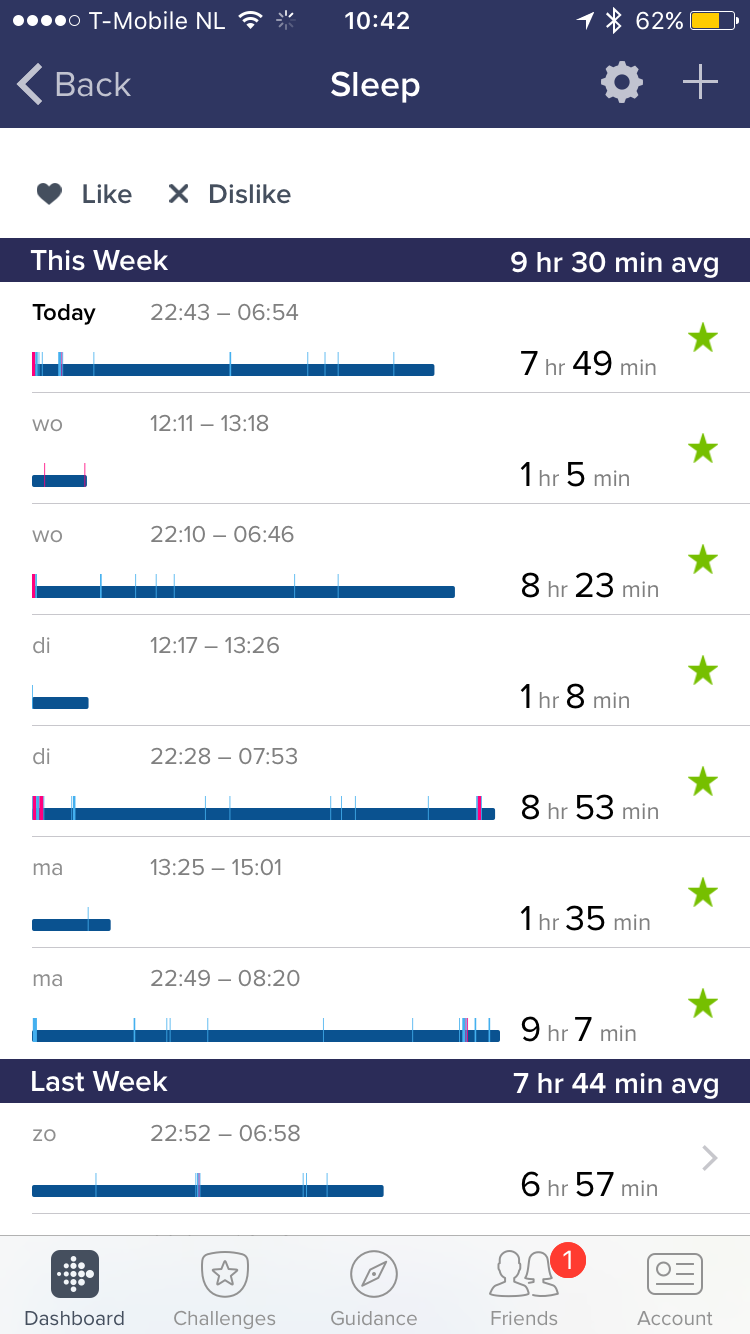Open the Guidance compass icon
Image resolution: width=750 pixels, height=1334 pixels.
(374, 1275)
